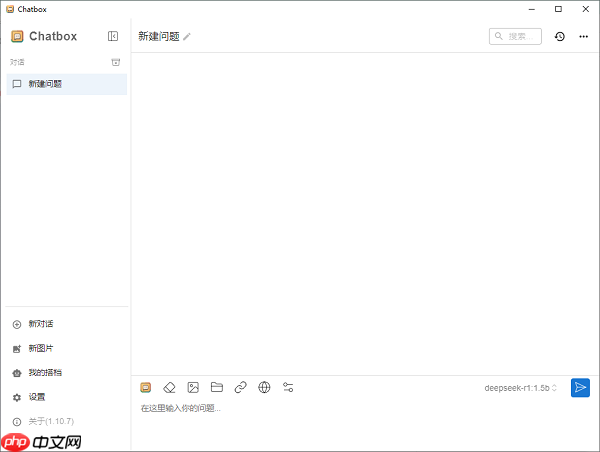Click the archive icon beside 对话 label

(116, 62)
